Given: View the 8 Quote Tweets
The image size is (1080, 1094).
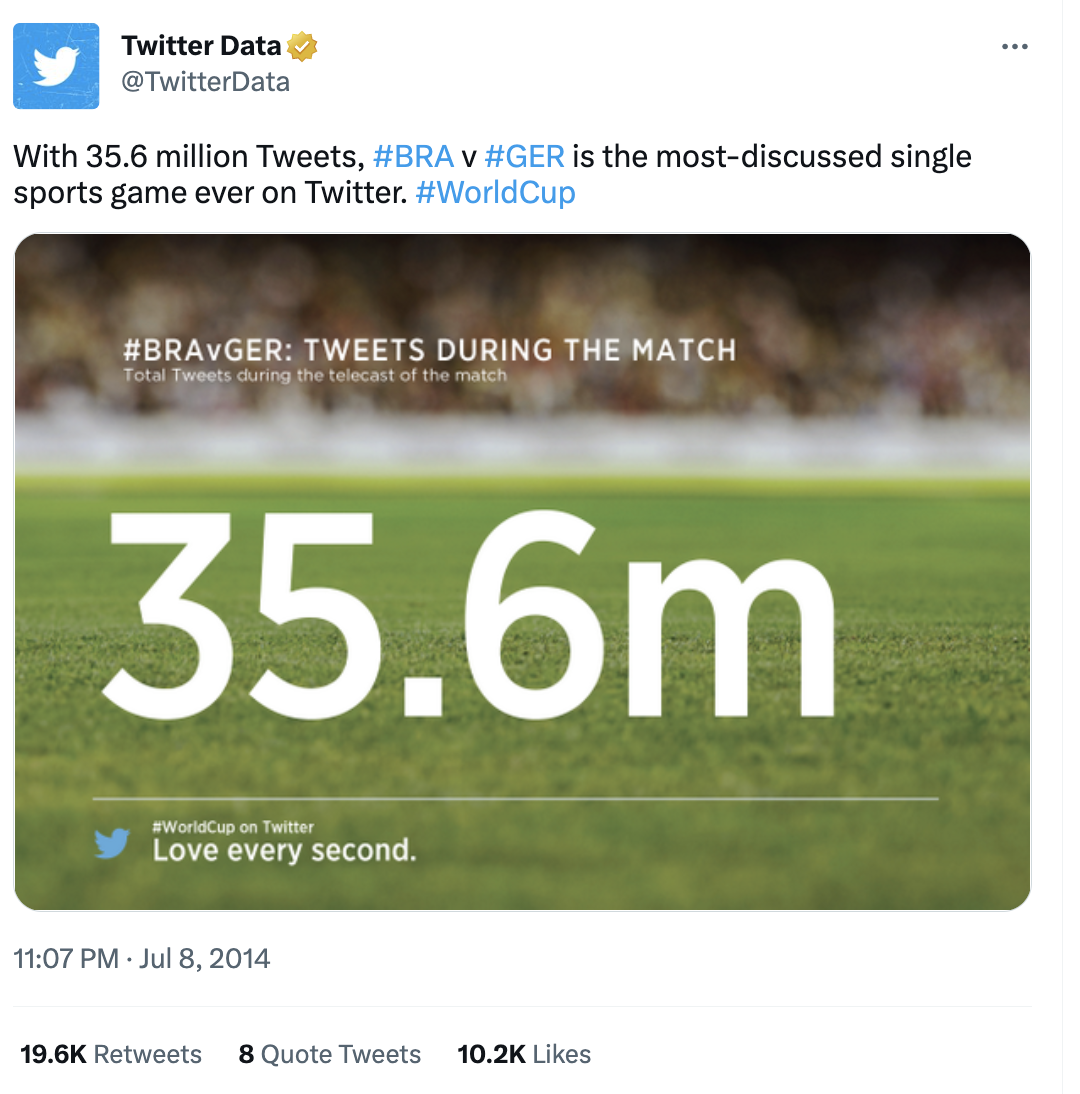Looking at the screenshot, I should coord(329,1054).
